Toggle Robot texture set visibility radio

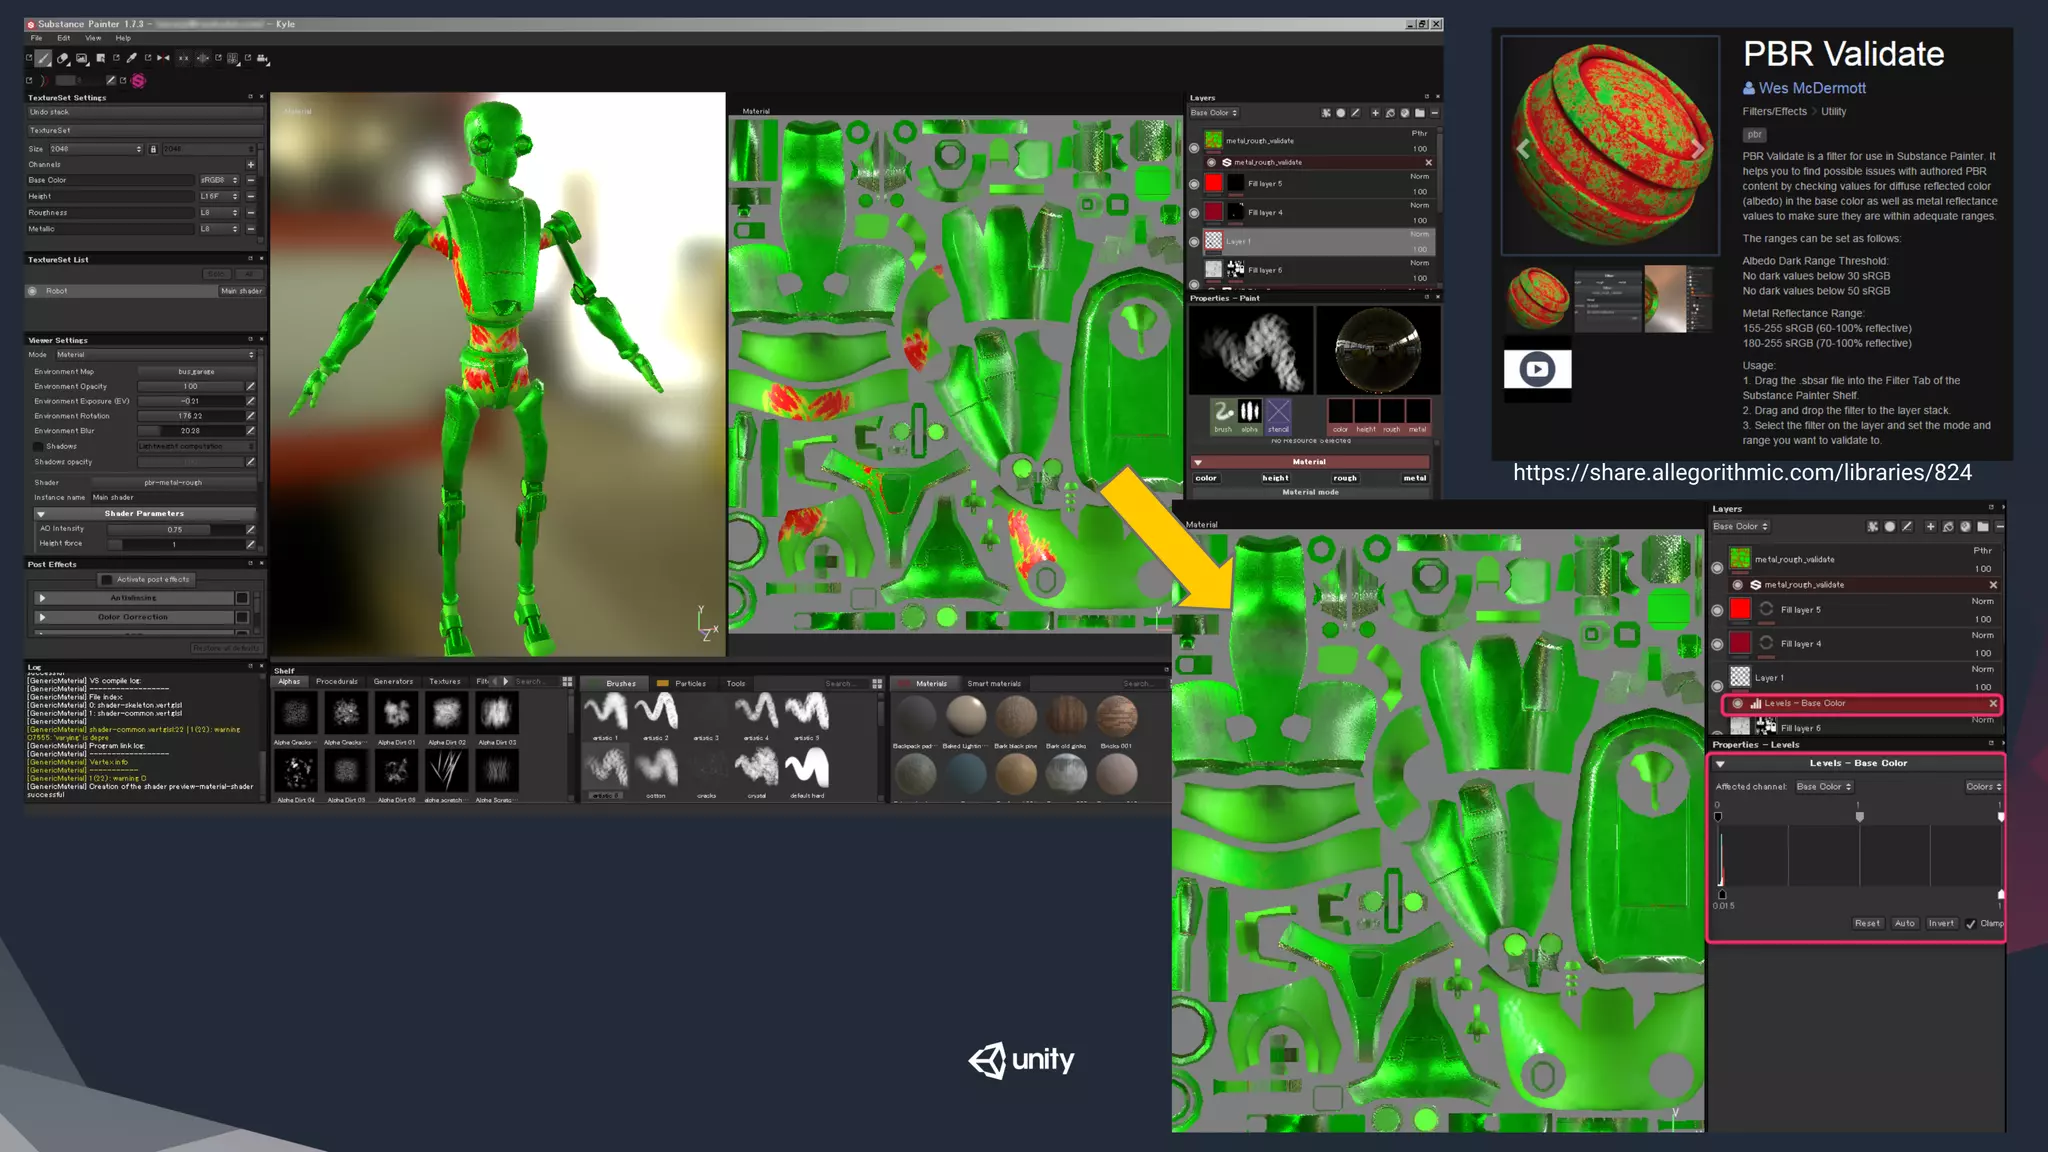(x=33, y=292)
